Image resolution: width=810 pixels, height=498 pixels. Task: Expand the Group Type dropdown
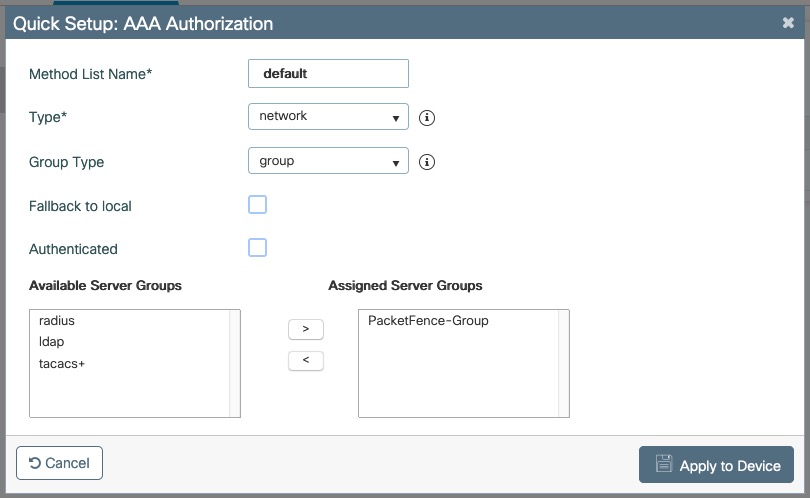click(x=328, y=161)
